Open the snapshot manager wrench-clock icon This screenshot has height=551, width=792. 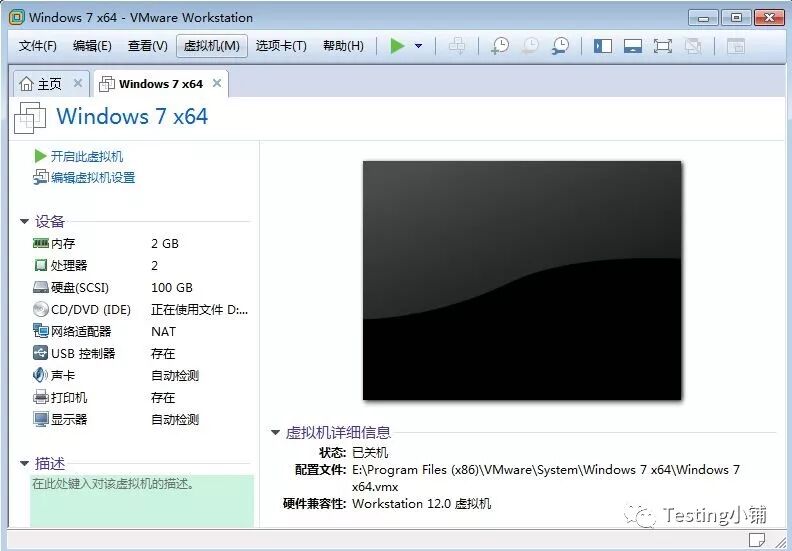click(x=561, y=46)
